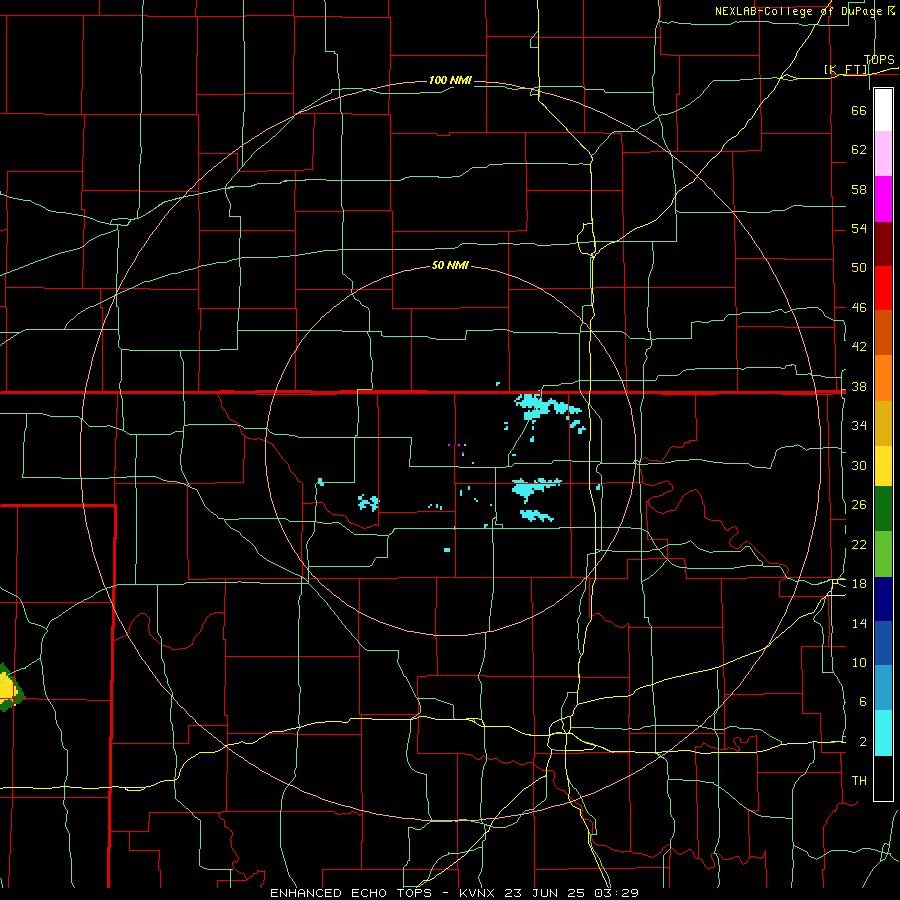Click the light orange legend swatch

tap(883, 378)
